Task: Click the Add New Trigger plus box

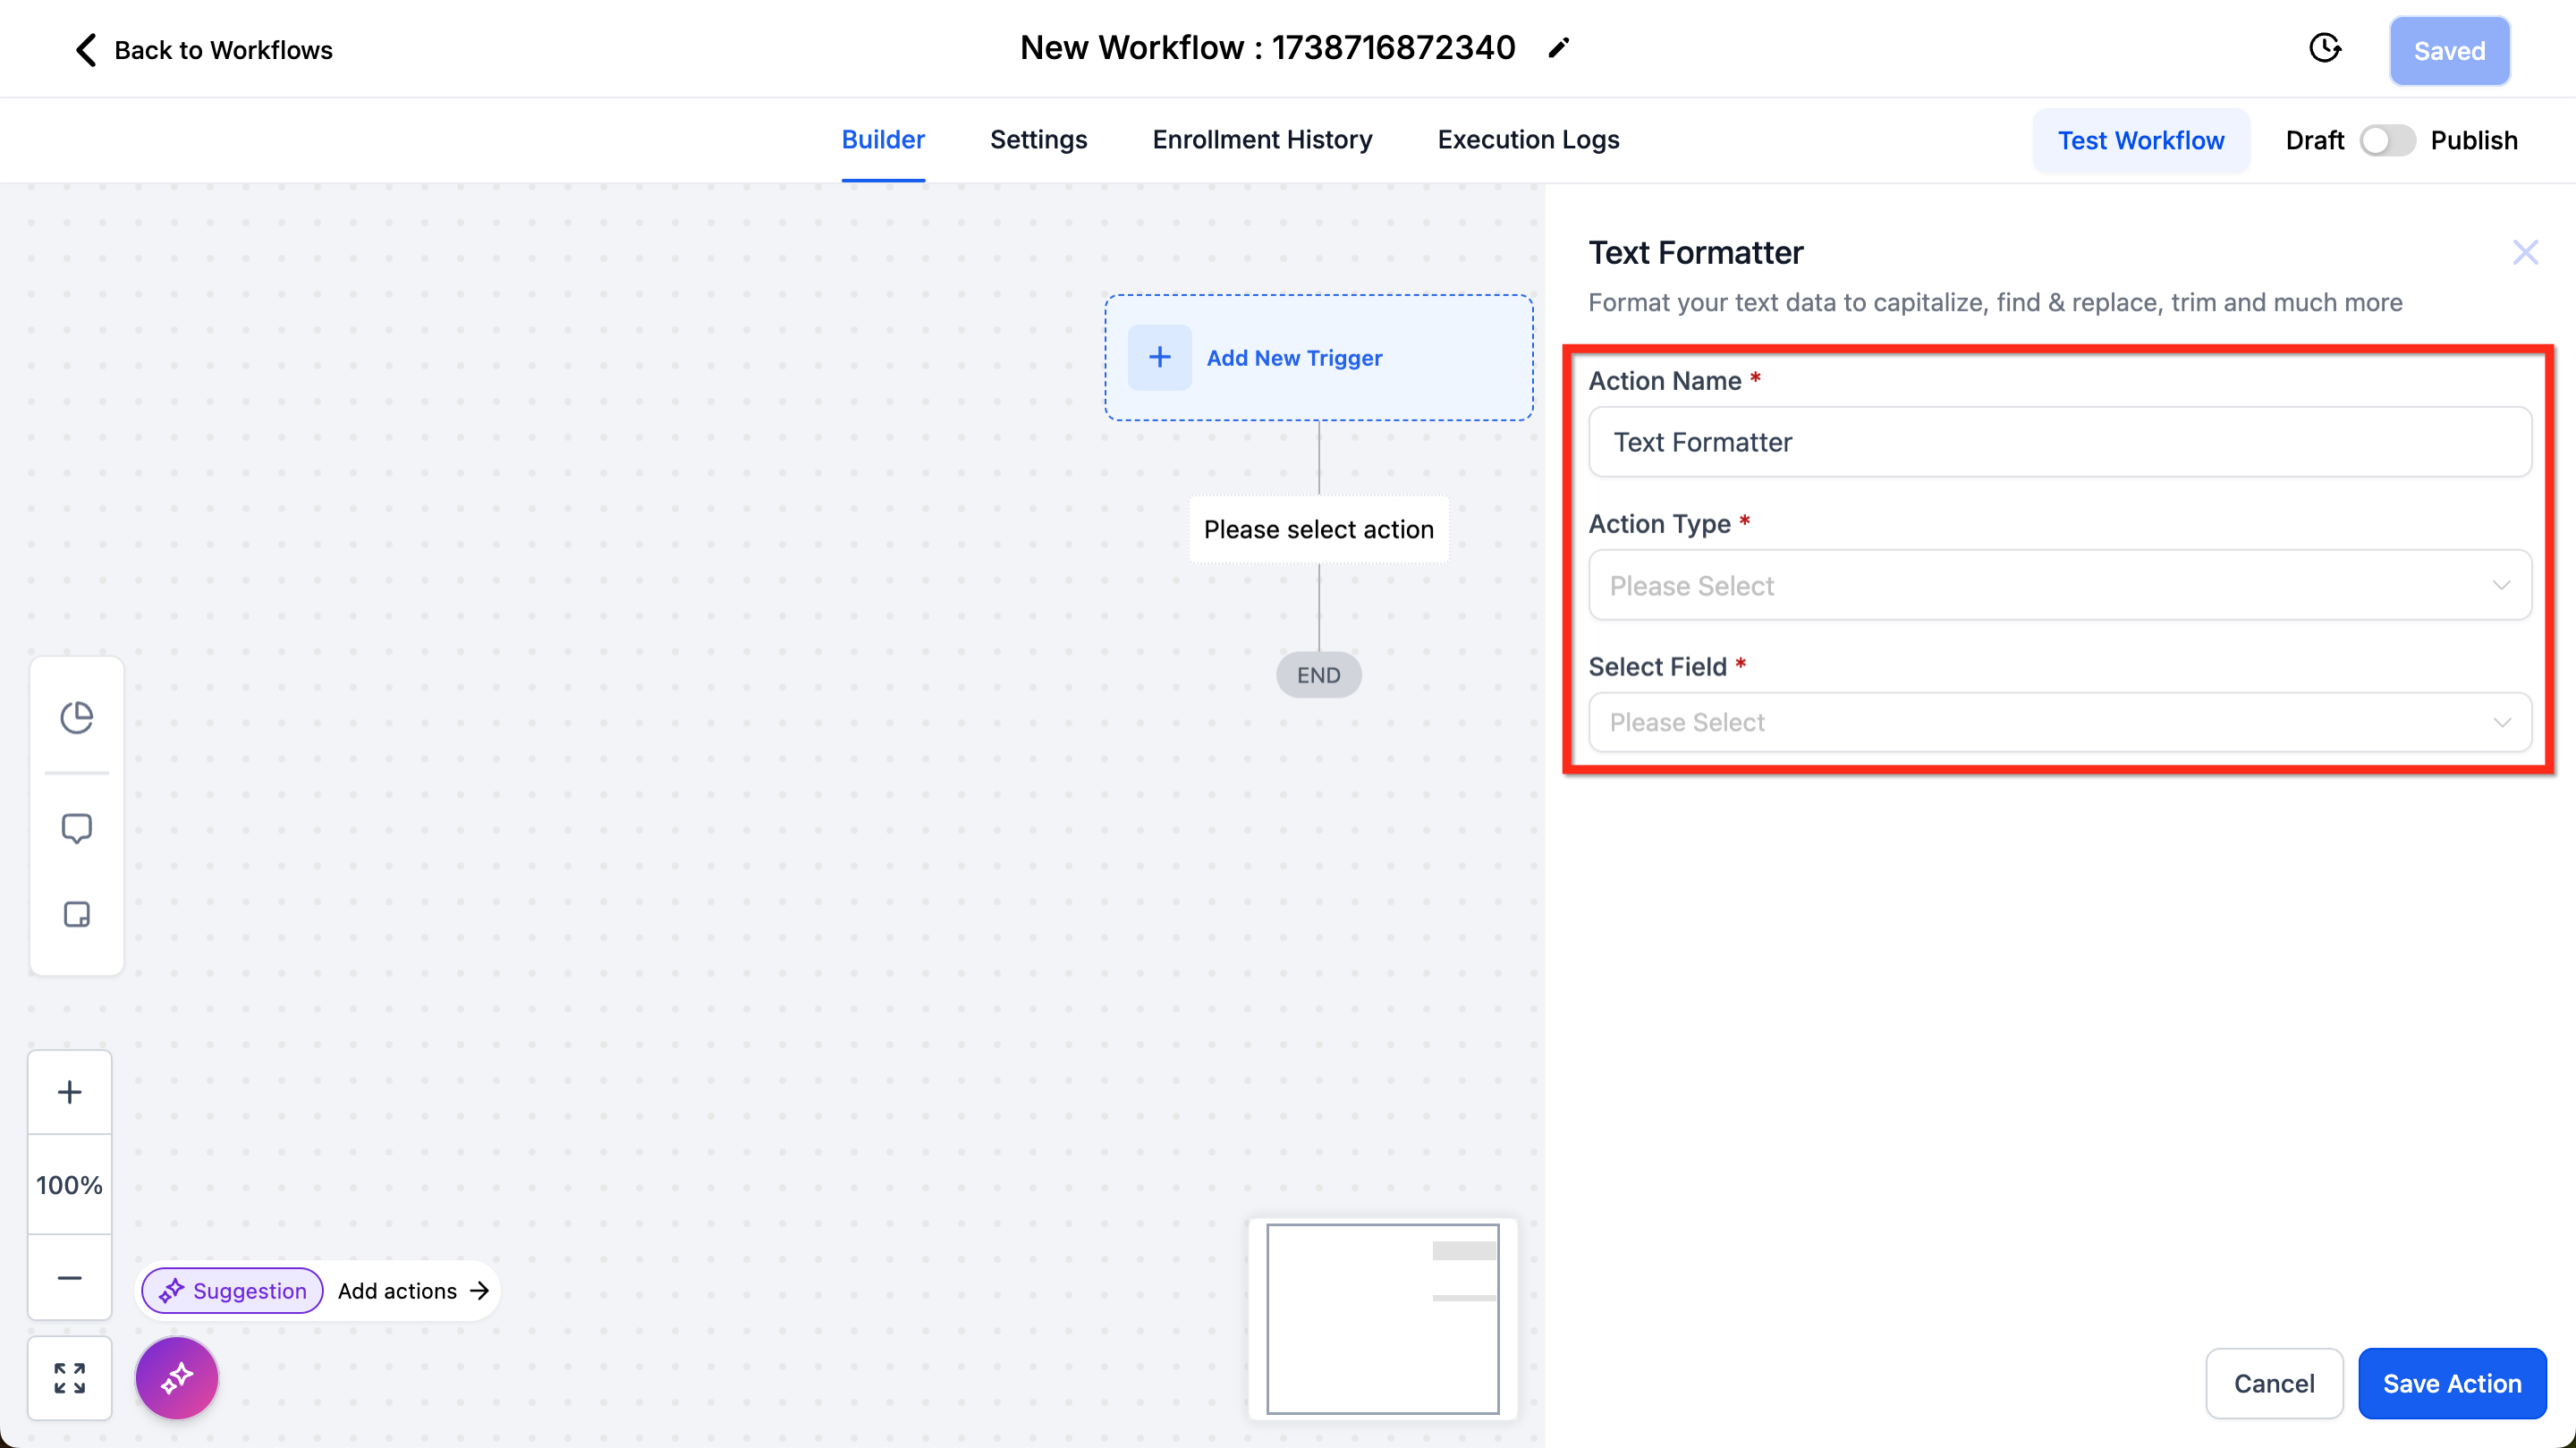Action: click(x=1159, y=357)
